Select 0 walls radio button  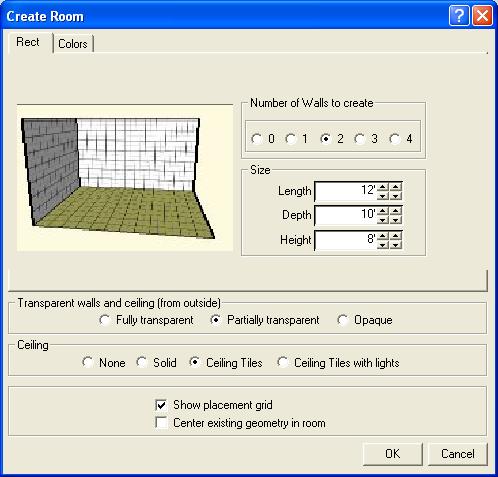(256, 139)
